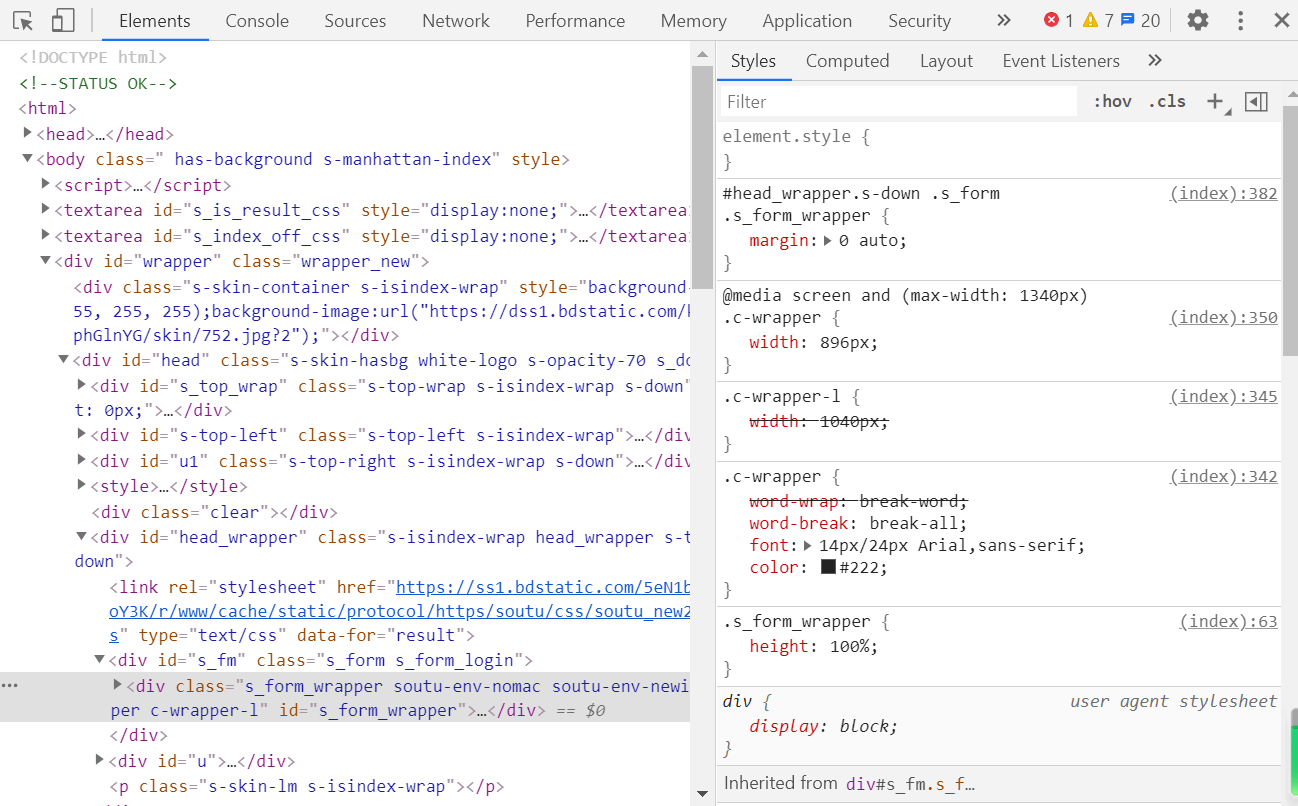Open the #222 color swatch picker
Image resolution: width=1298 pixels, height=806 pixels.
[x=828, y=567]
